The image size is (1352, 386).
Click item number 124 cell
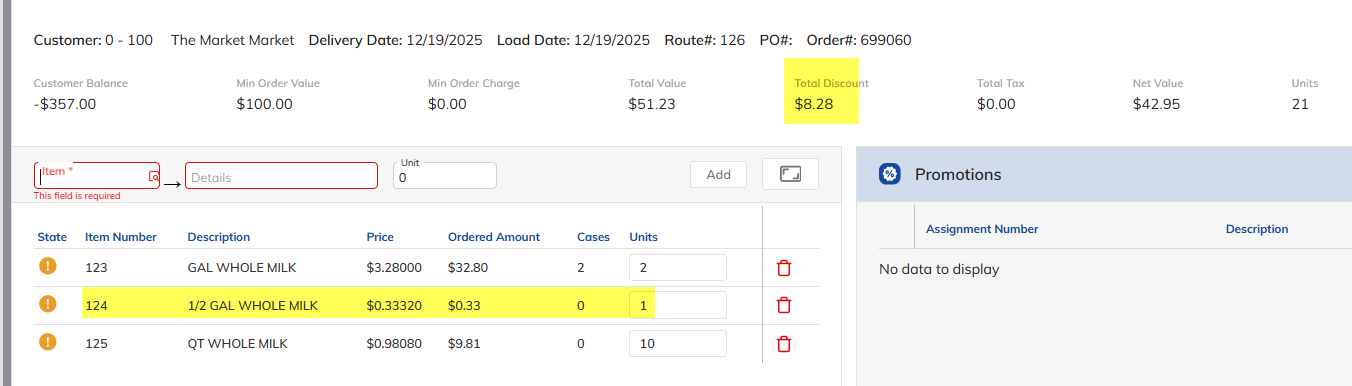pos(96,305)
